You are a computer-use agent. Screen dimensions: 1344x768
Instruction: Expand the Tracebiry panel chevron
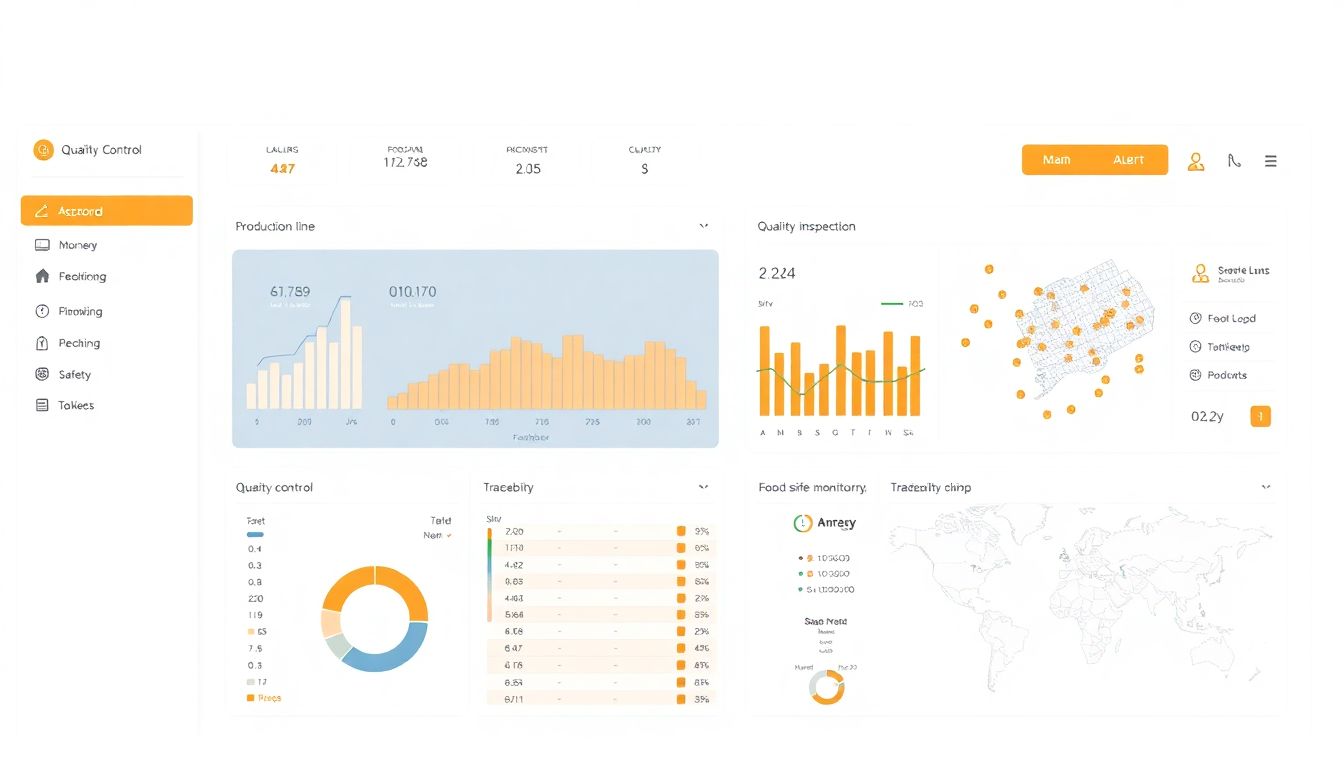(703, 487)
